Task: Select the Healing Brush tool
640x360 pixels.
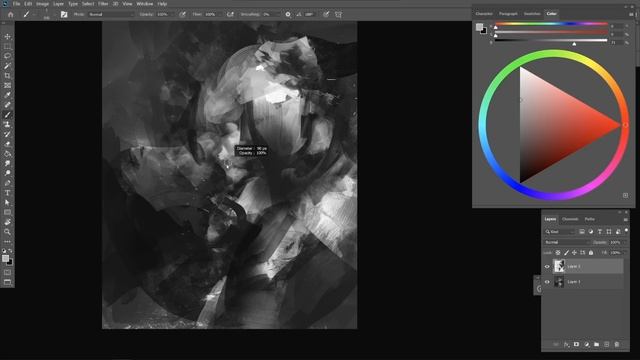Action: point(7,105)
